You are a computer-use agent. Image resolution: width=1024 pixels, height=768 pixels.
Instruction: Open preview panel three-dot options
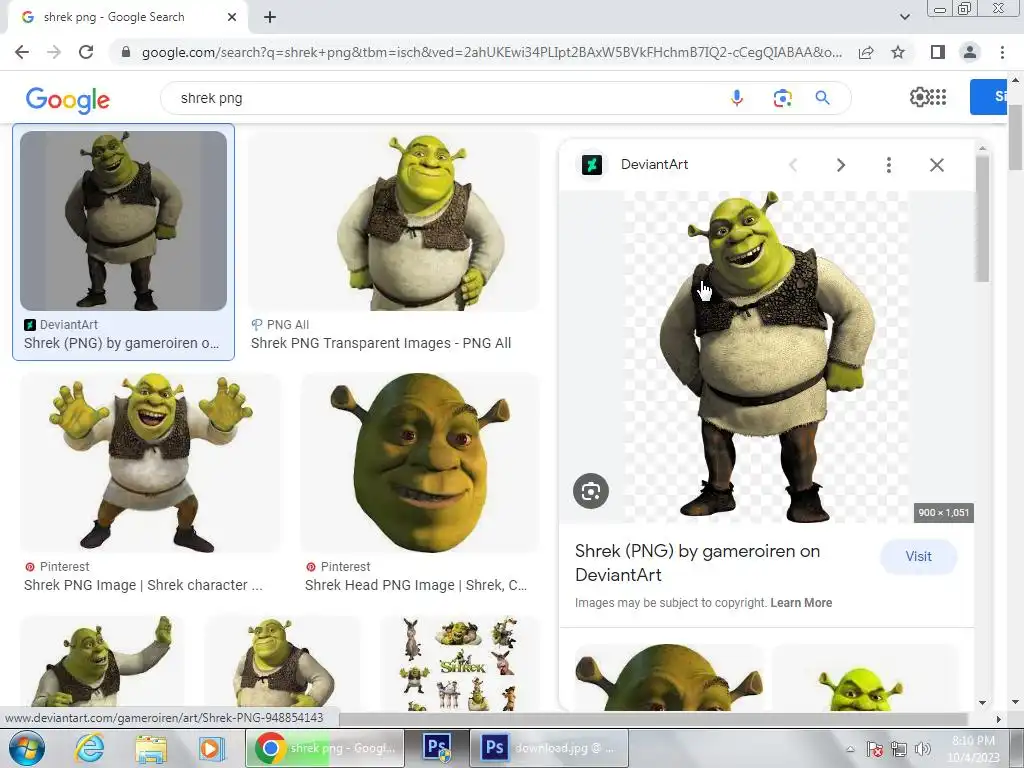click(x=888, y=165)
